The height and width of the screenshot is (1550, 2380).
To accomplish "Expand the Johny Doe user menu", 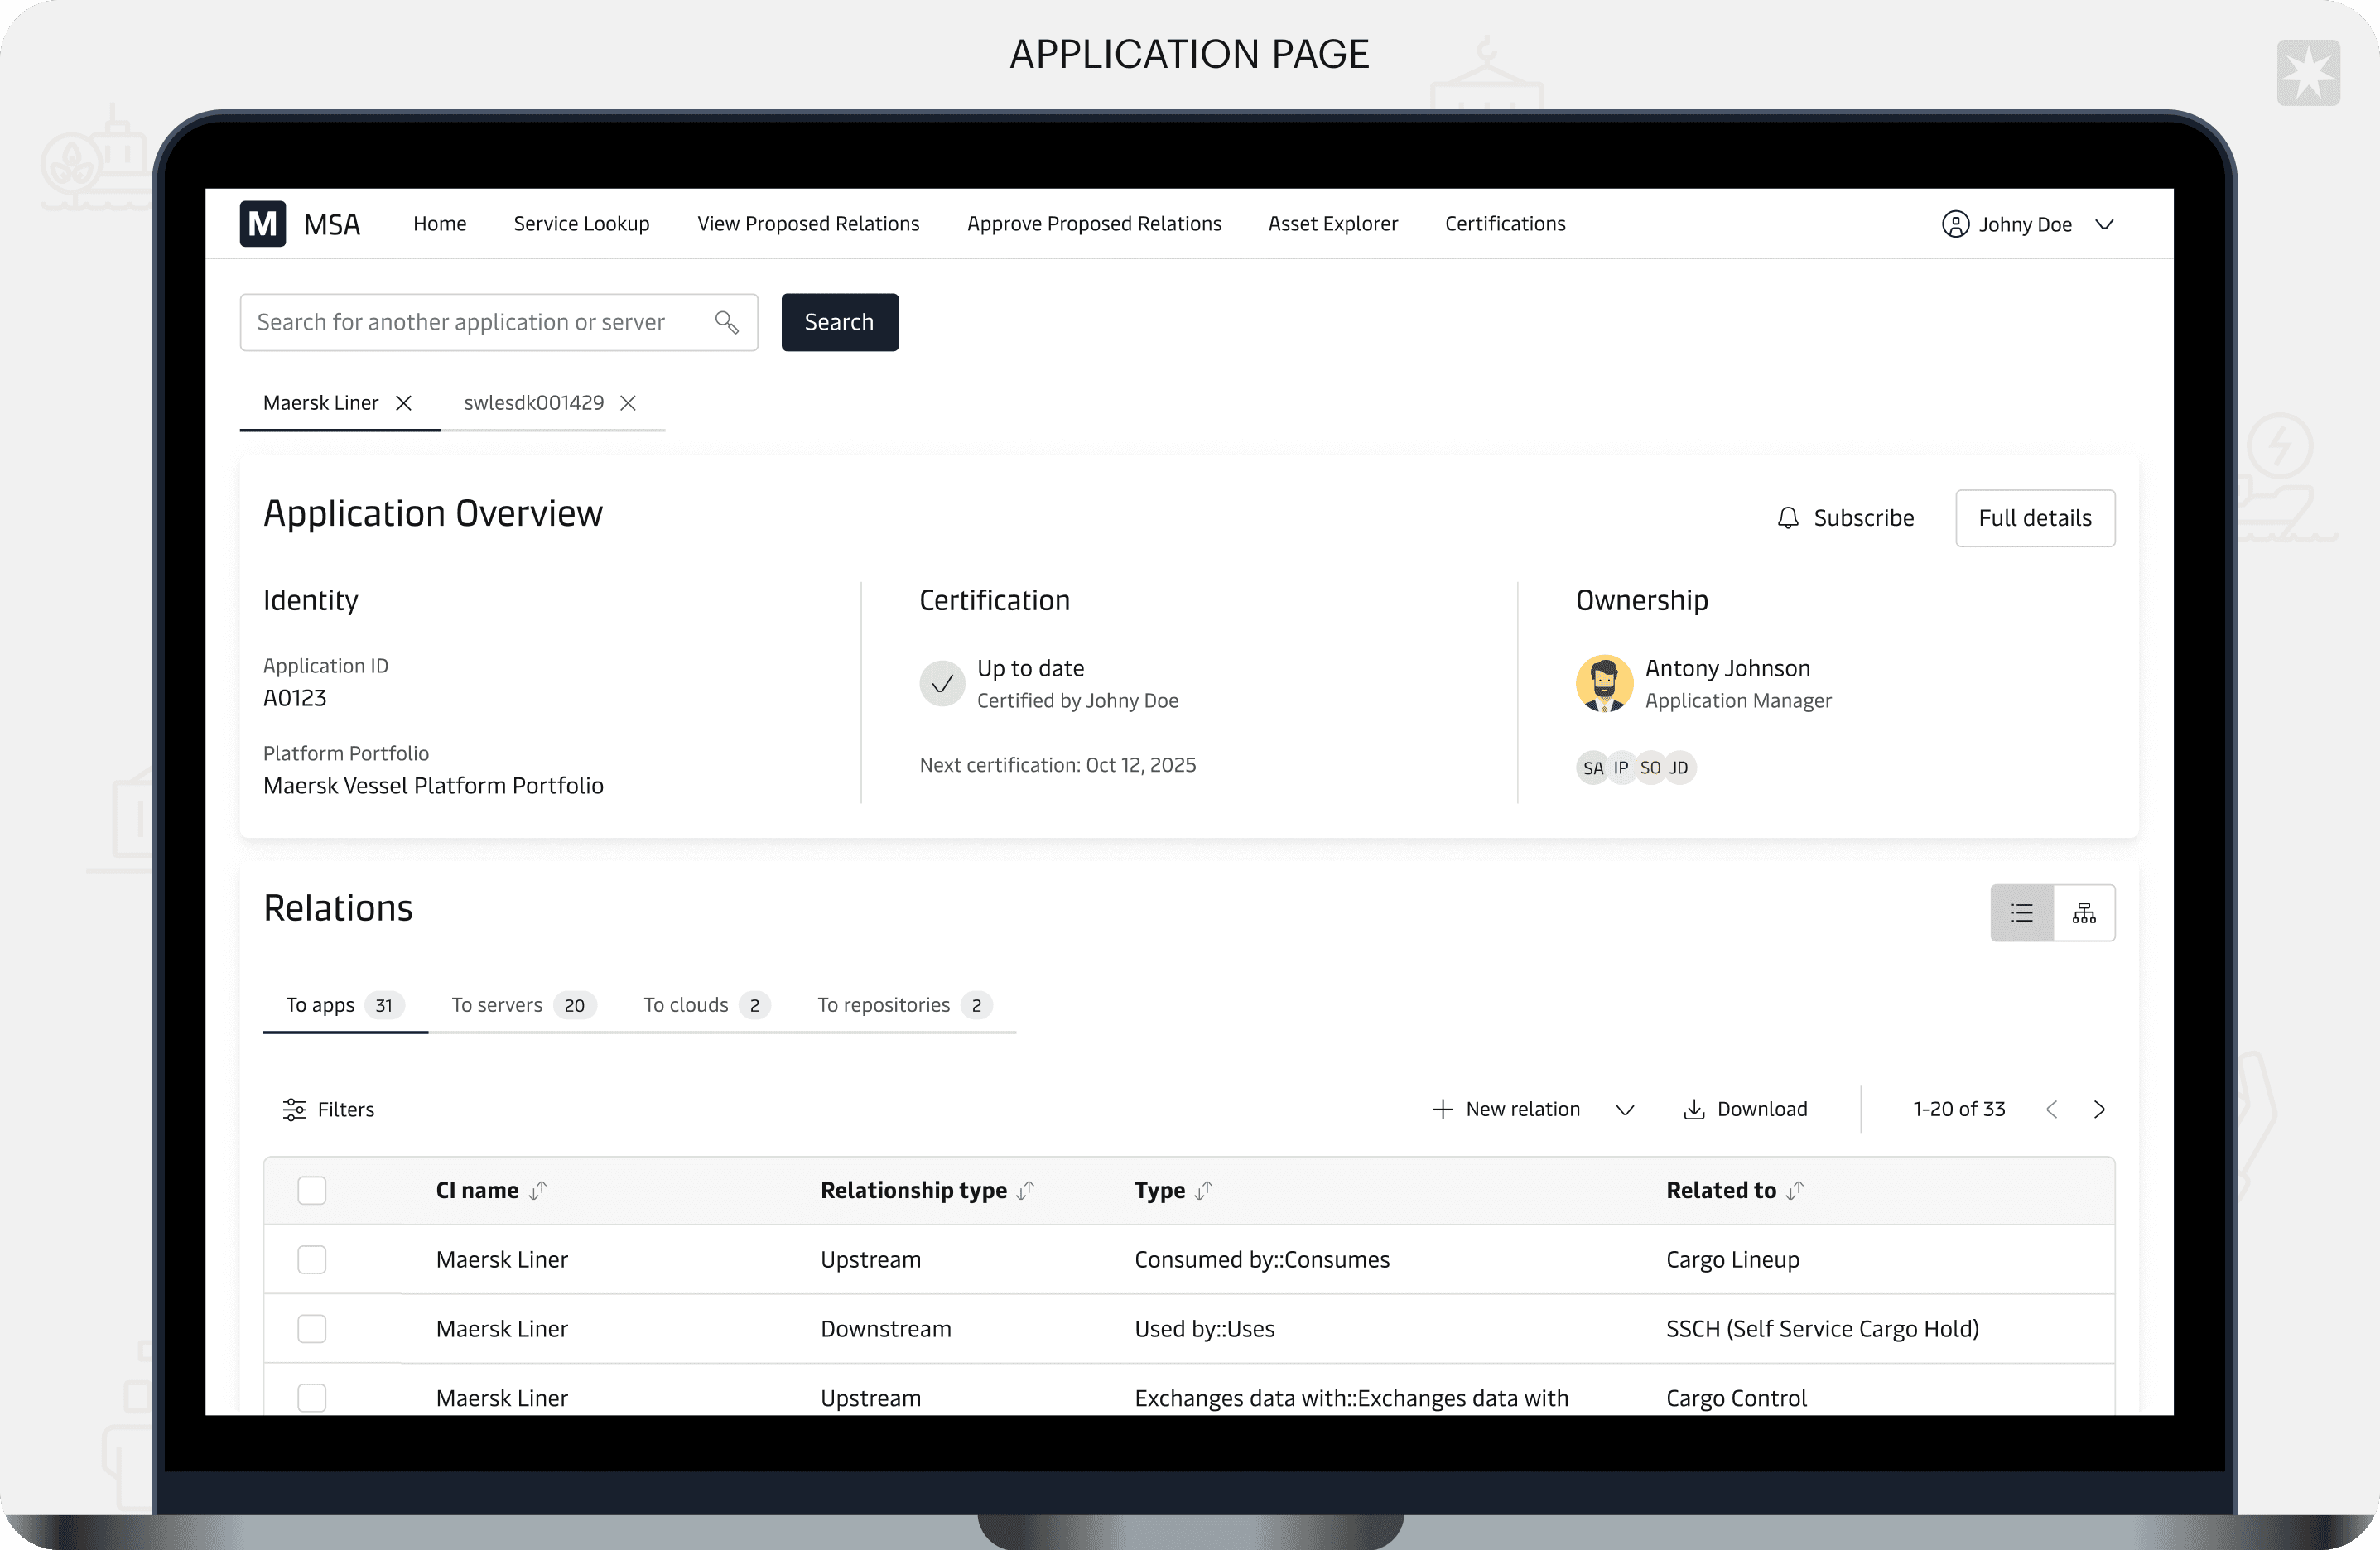I will coord(2104,224).
